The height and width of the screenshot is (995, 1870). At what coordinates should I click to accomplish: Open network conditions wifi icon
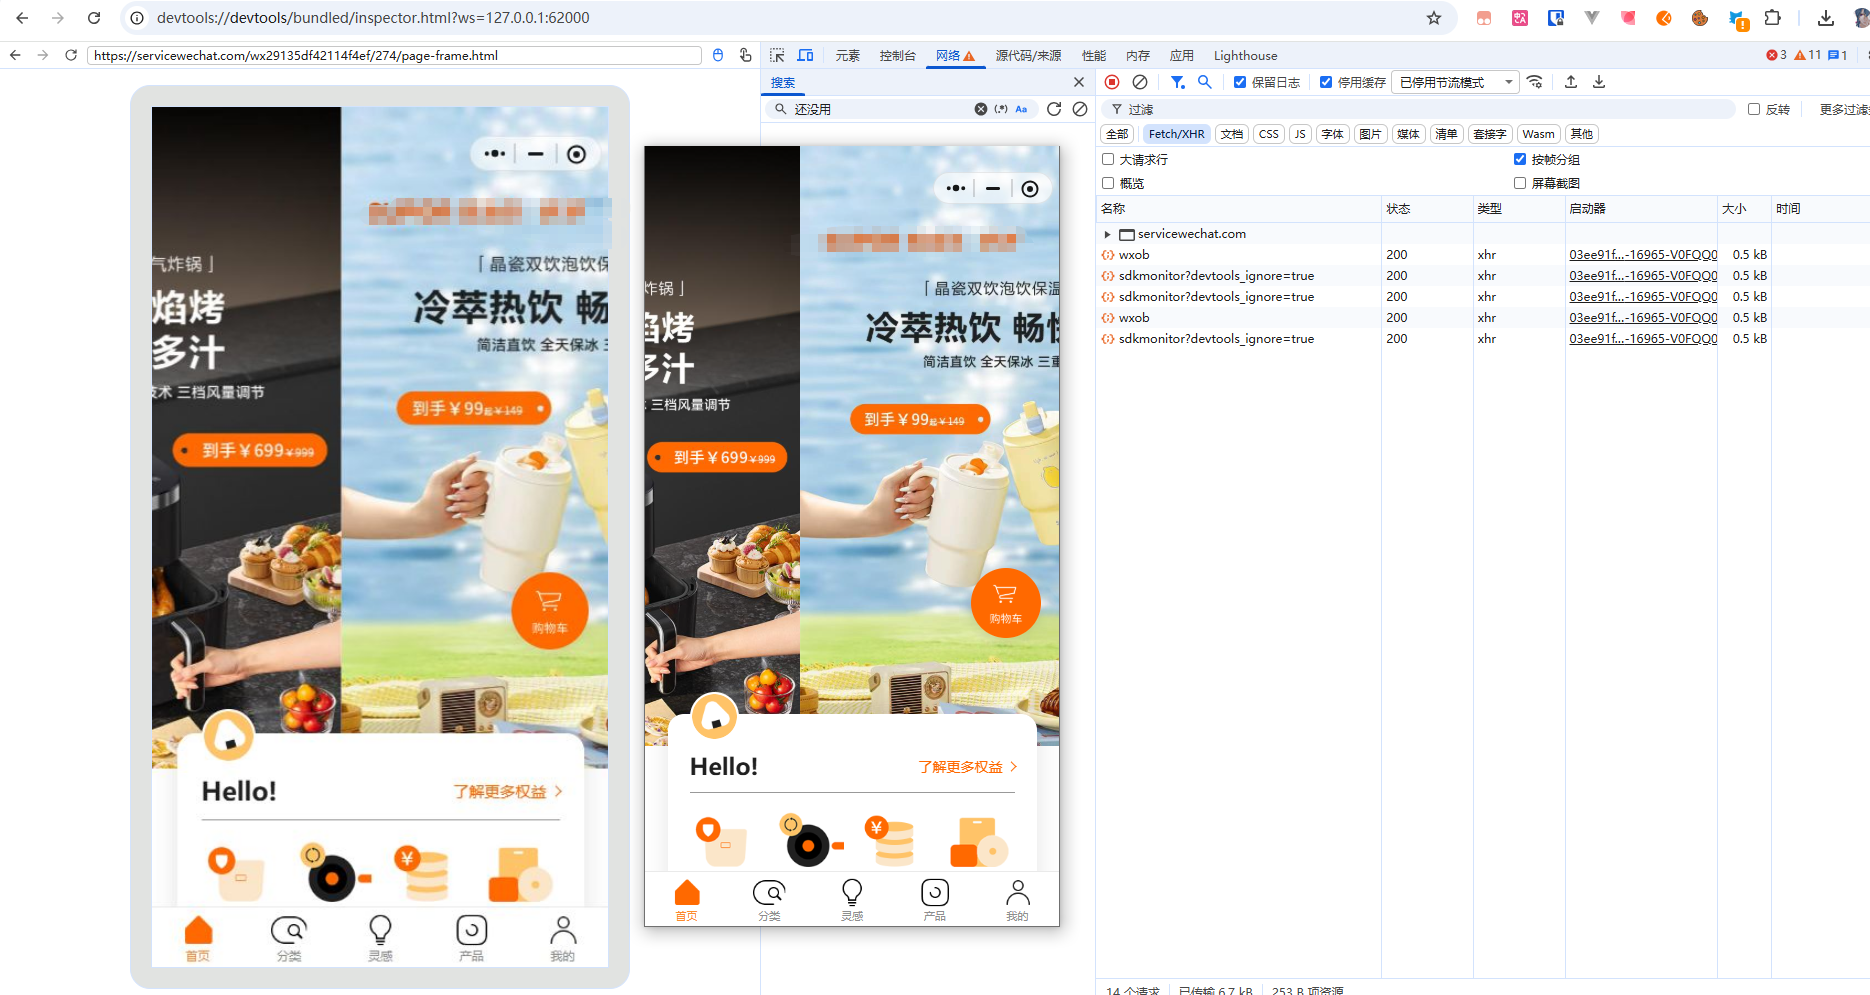1535,82
